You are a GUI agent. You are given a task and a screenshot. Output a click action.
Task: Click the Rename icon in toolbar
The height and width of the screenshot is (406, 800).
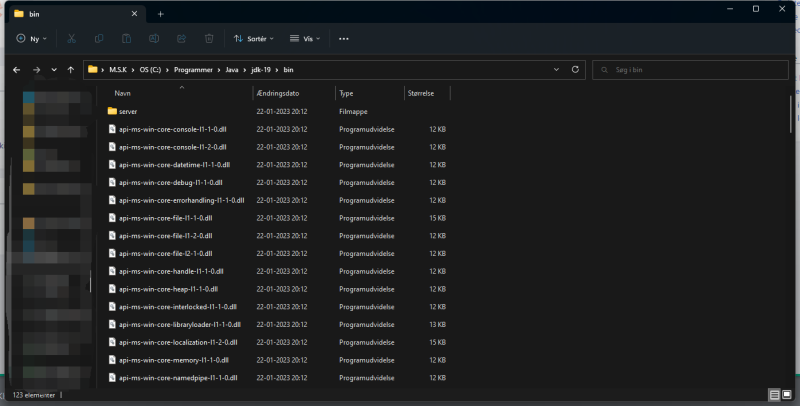click(154, 39)
